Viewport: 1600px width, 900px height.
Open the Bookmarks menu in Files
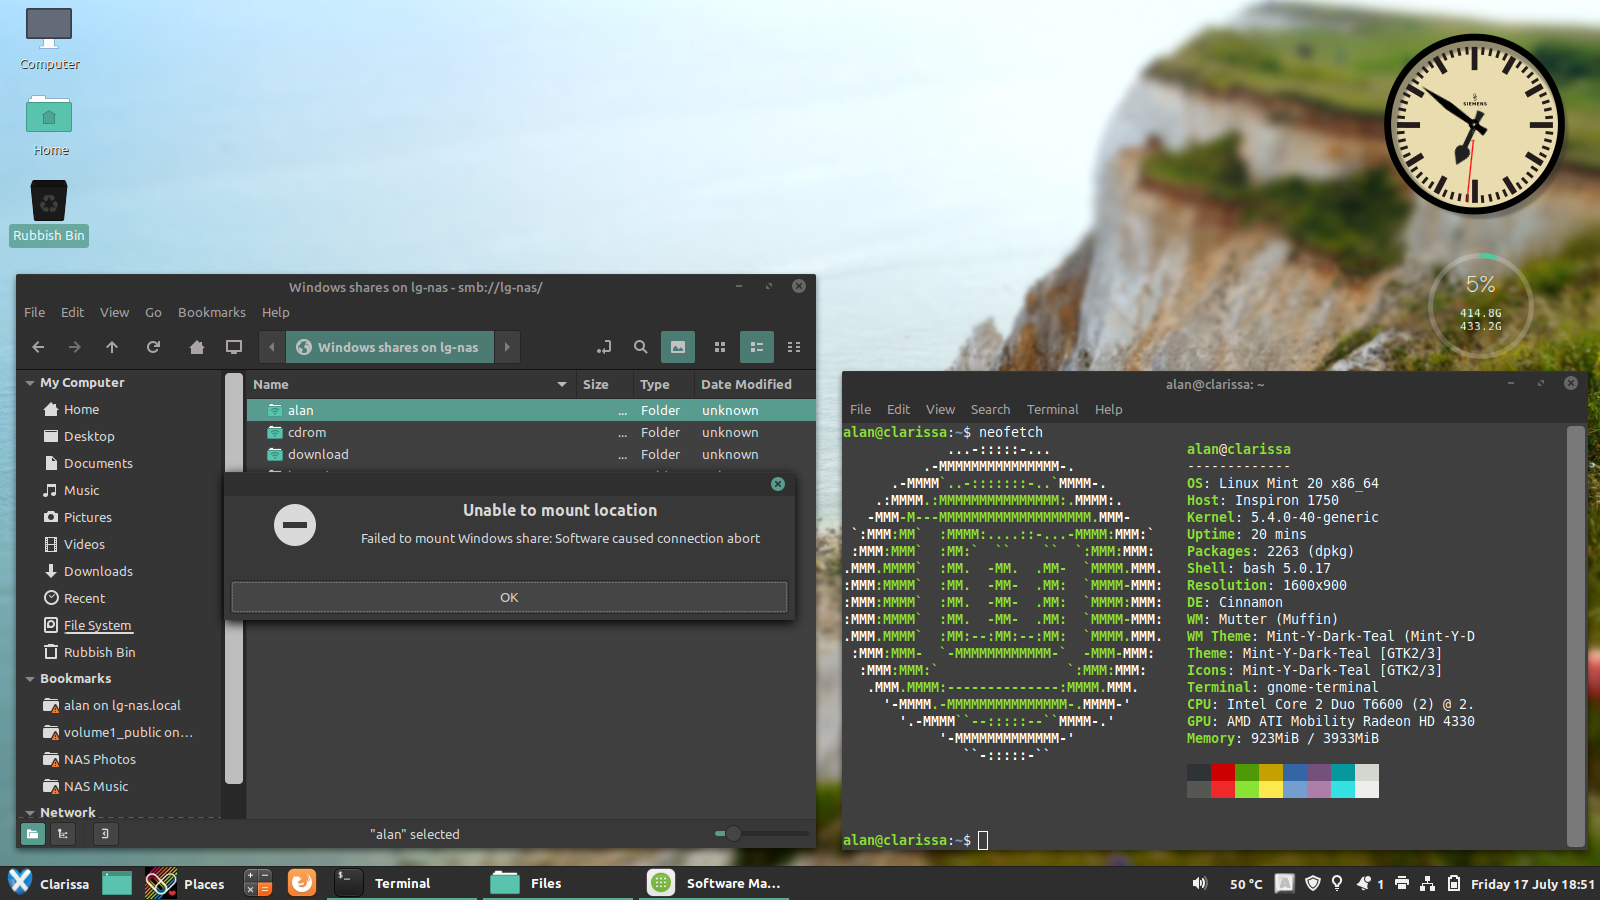211,312
